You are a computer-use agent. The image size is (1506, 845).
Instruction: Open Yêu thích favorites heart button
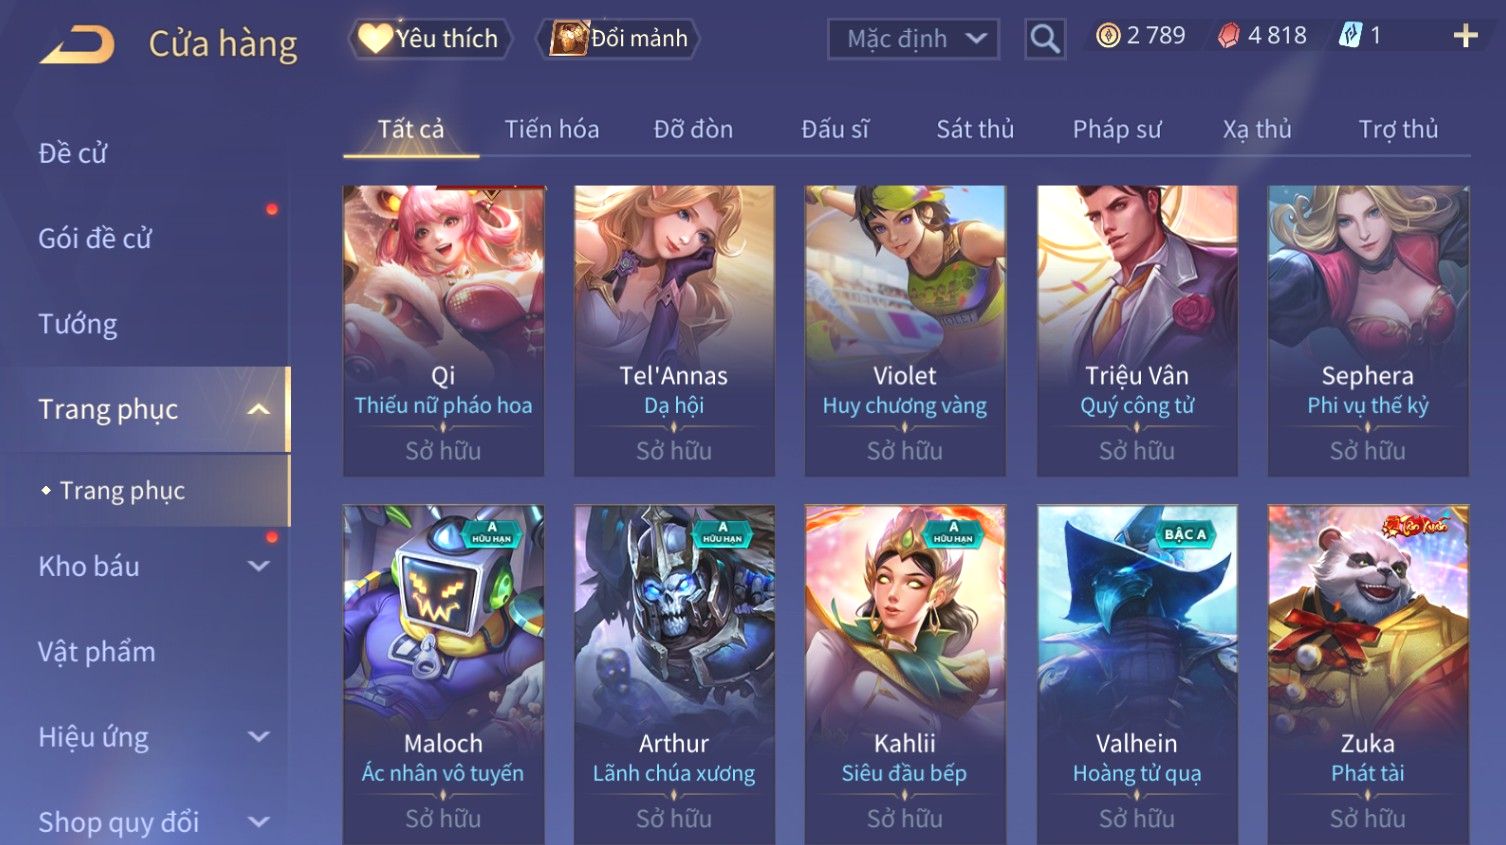pyautogui.click(x=430, y=39)
